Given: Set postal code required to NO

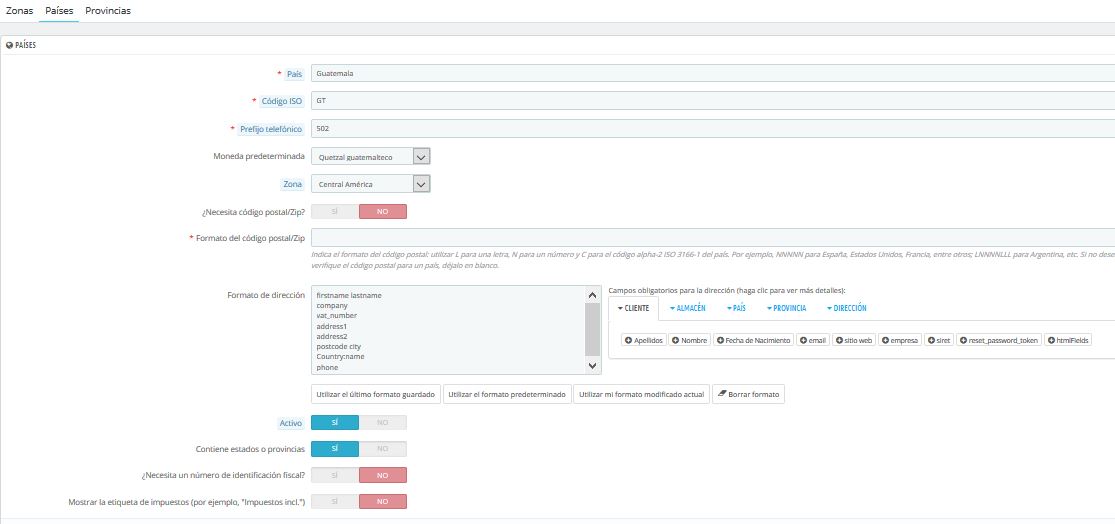Looking at the screenshot, I should coord(383,212).
